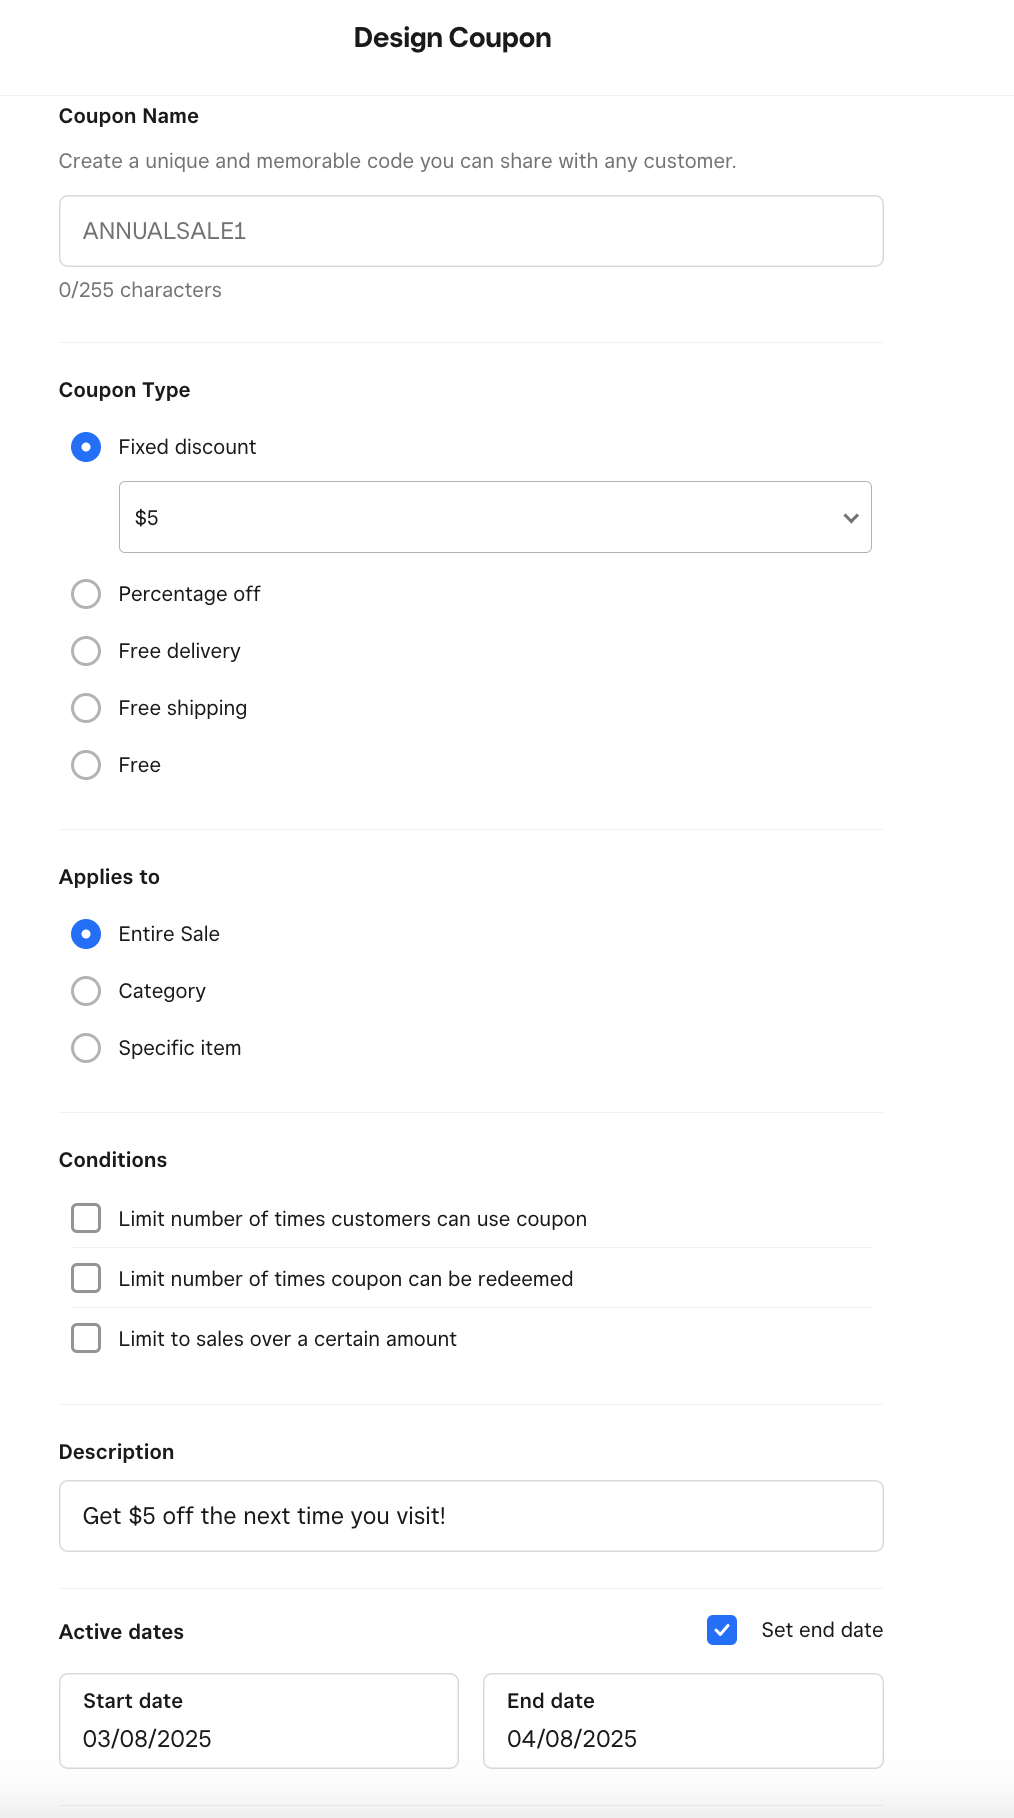Select the Free coupon type radio

click(86, 765)
